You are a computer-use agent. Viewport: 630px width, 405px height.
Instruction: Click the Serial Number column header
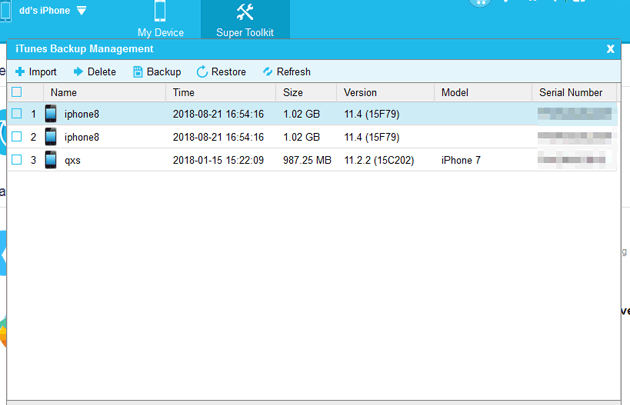tap(571, 92)
